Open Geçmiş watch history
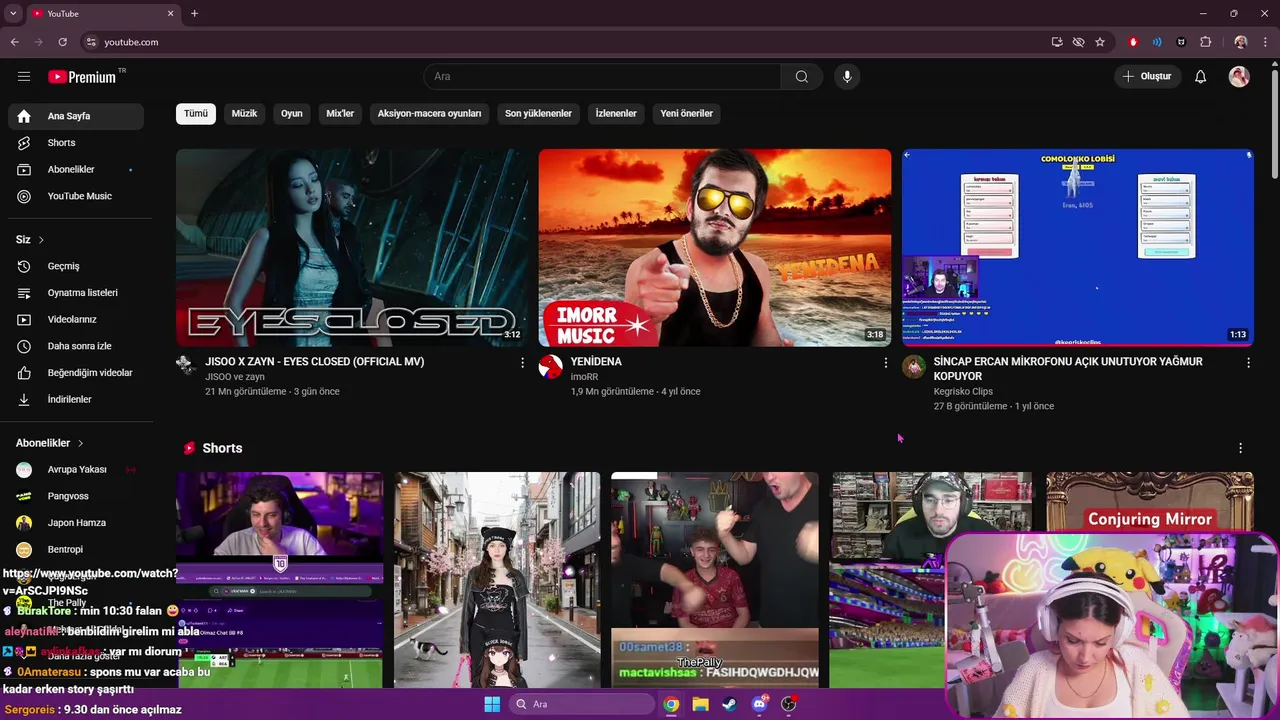1280x720 pixels. (x=76, y=266)
